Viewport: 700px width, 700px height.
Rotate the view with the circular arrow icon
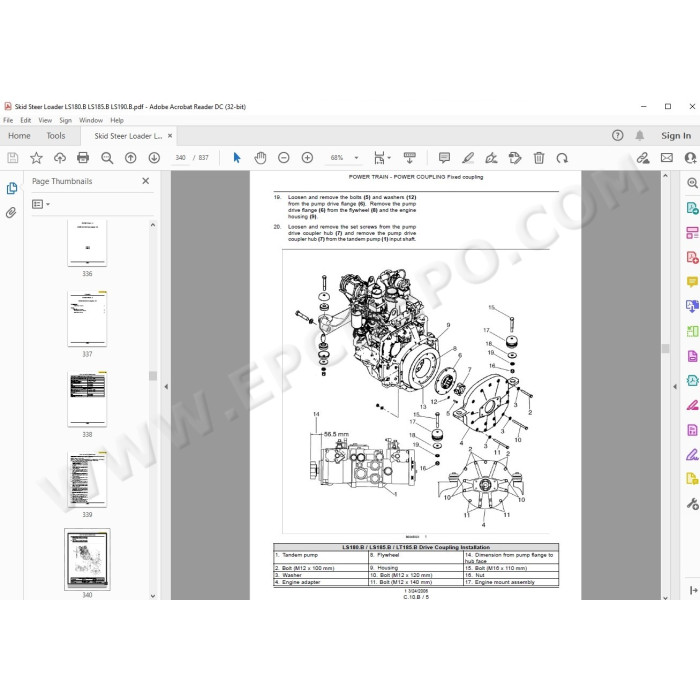pos(562,158)
